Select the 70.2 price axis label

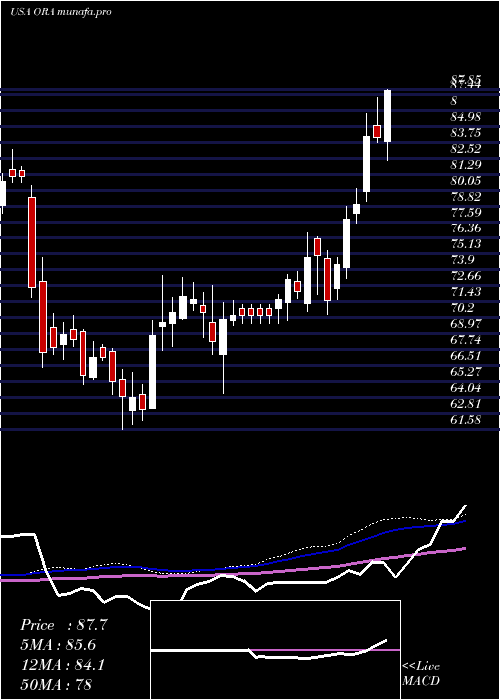click(462, 308)
